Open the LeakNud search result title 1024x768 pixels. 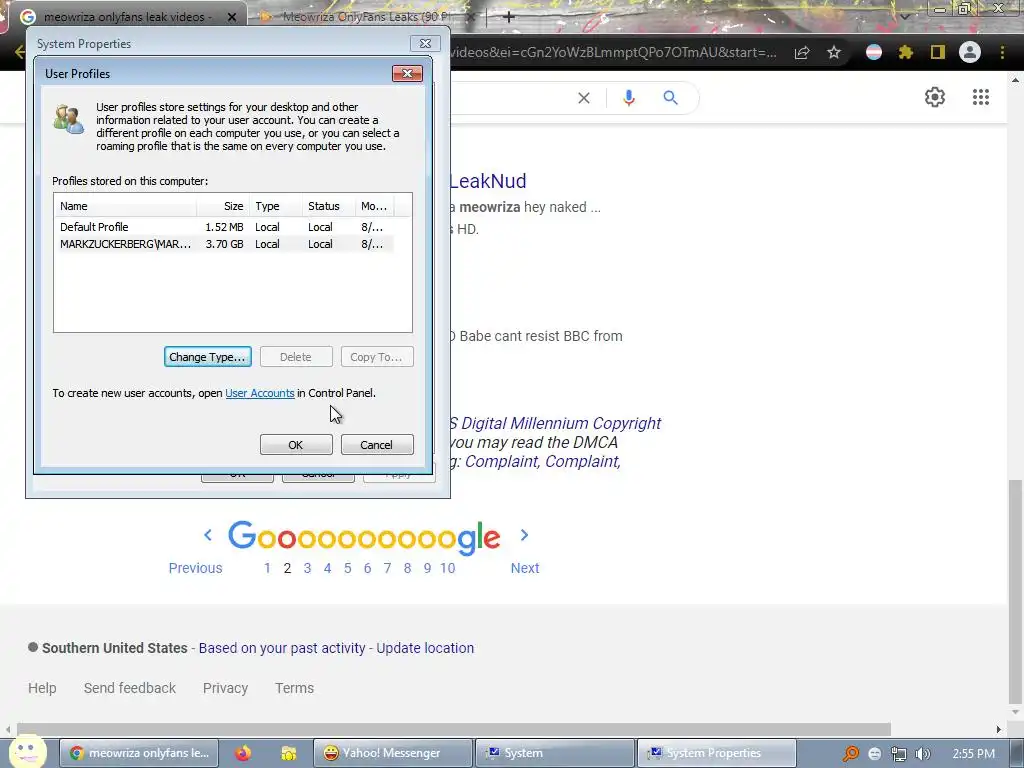[488, 181]
